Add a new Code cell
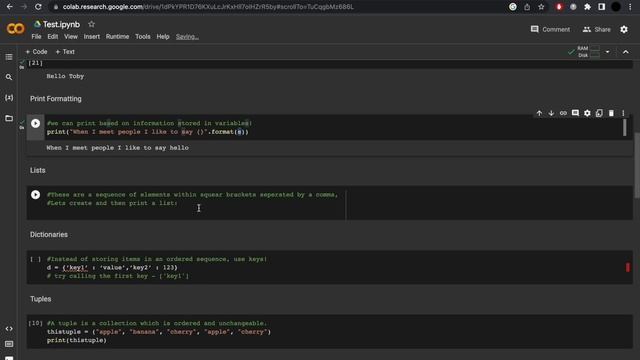The height and width of the screenshot is (360, 640). click(x=36, y=52)
